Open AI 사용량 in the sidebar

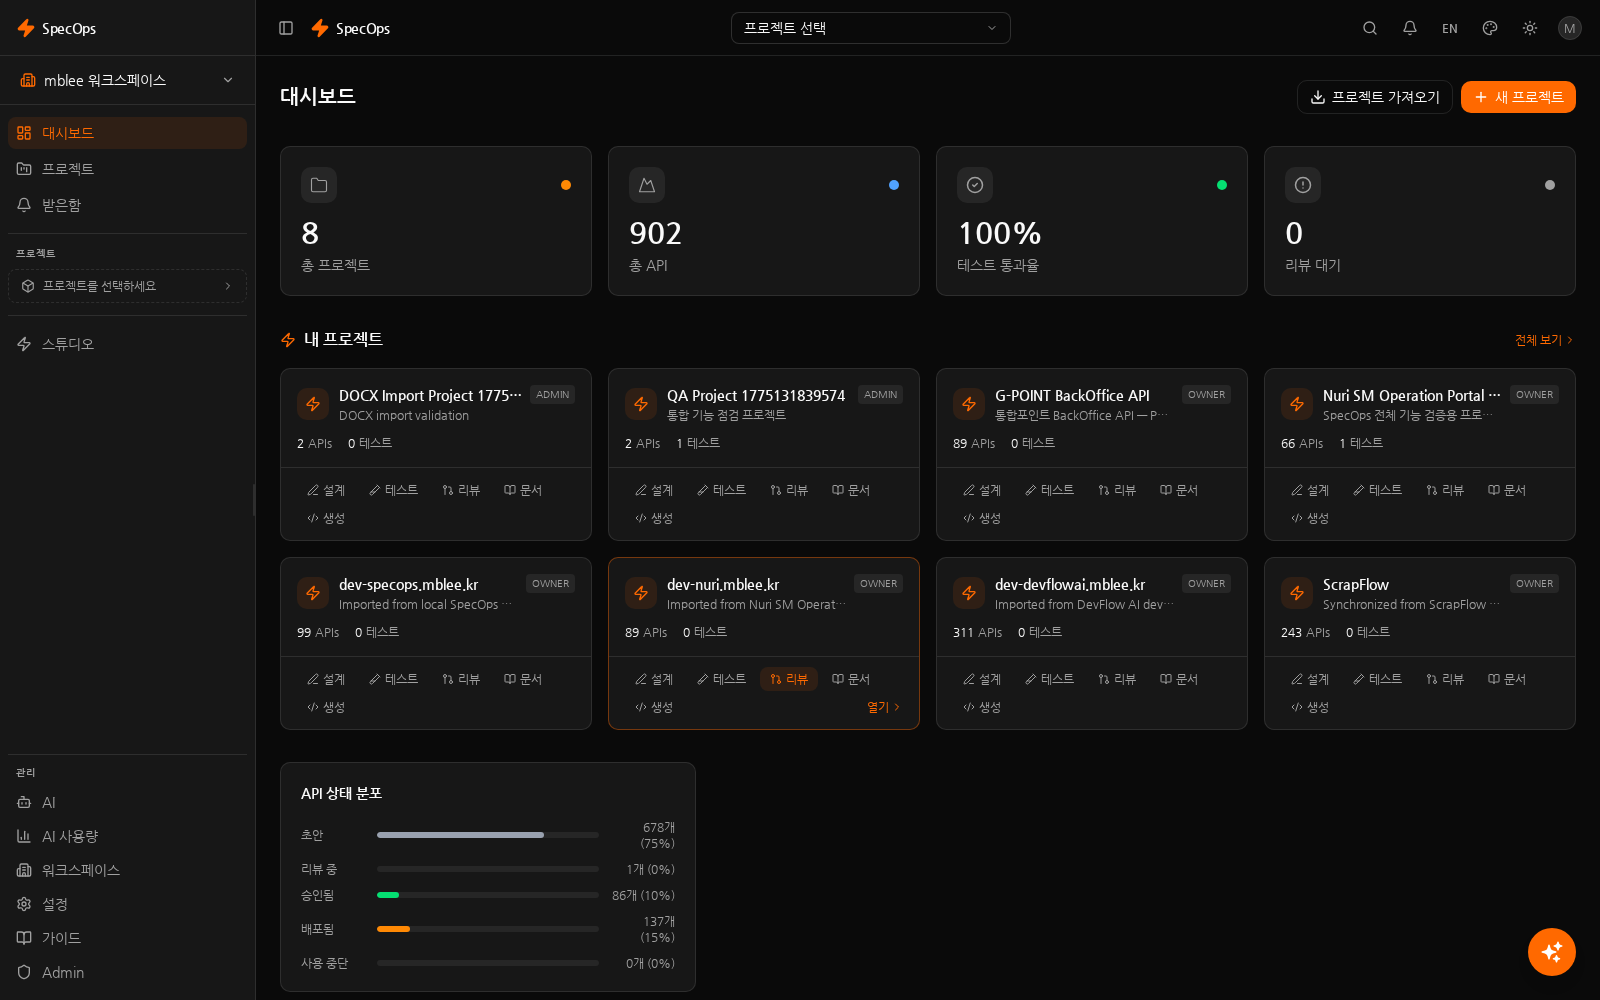coord(127,836)
